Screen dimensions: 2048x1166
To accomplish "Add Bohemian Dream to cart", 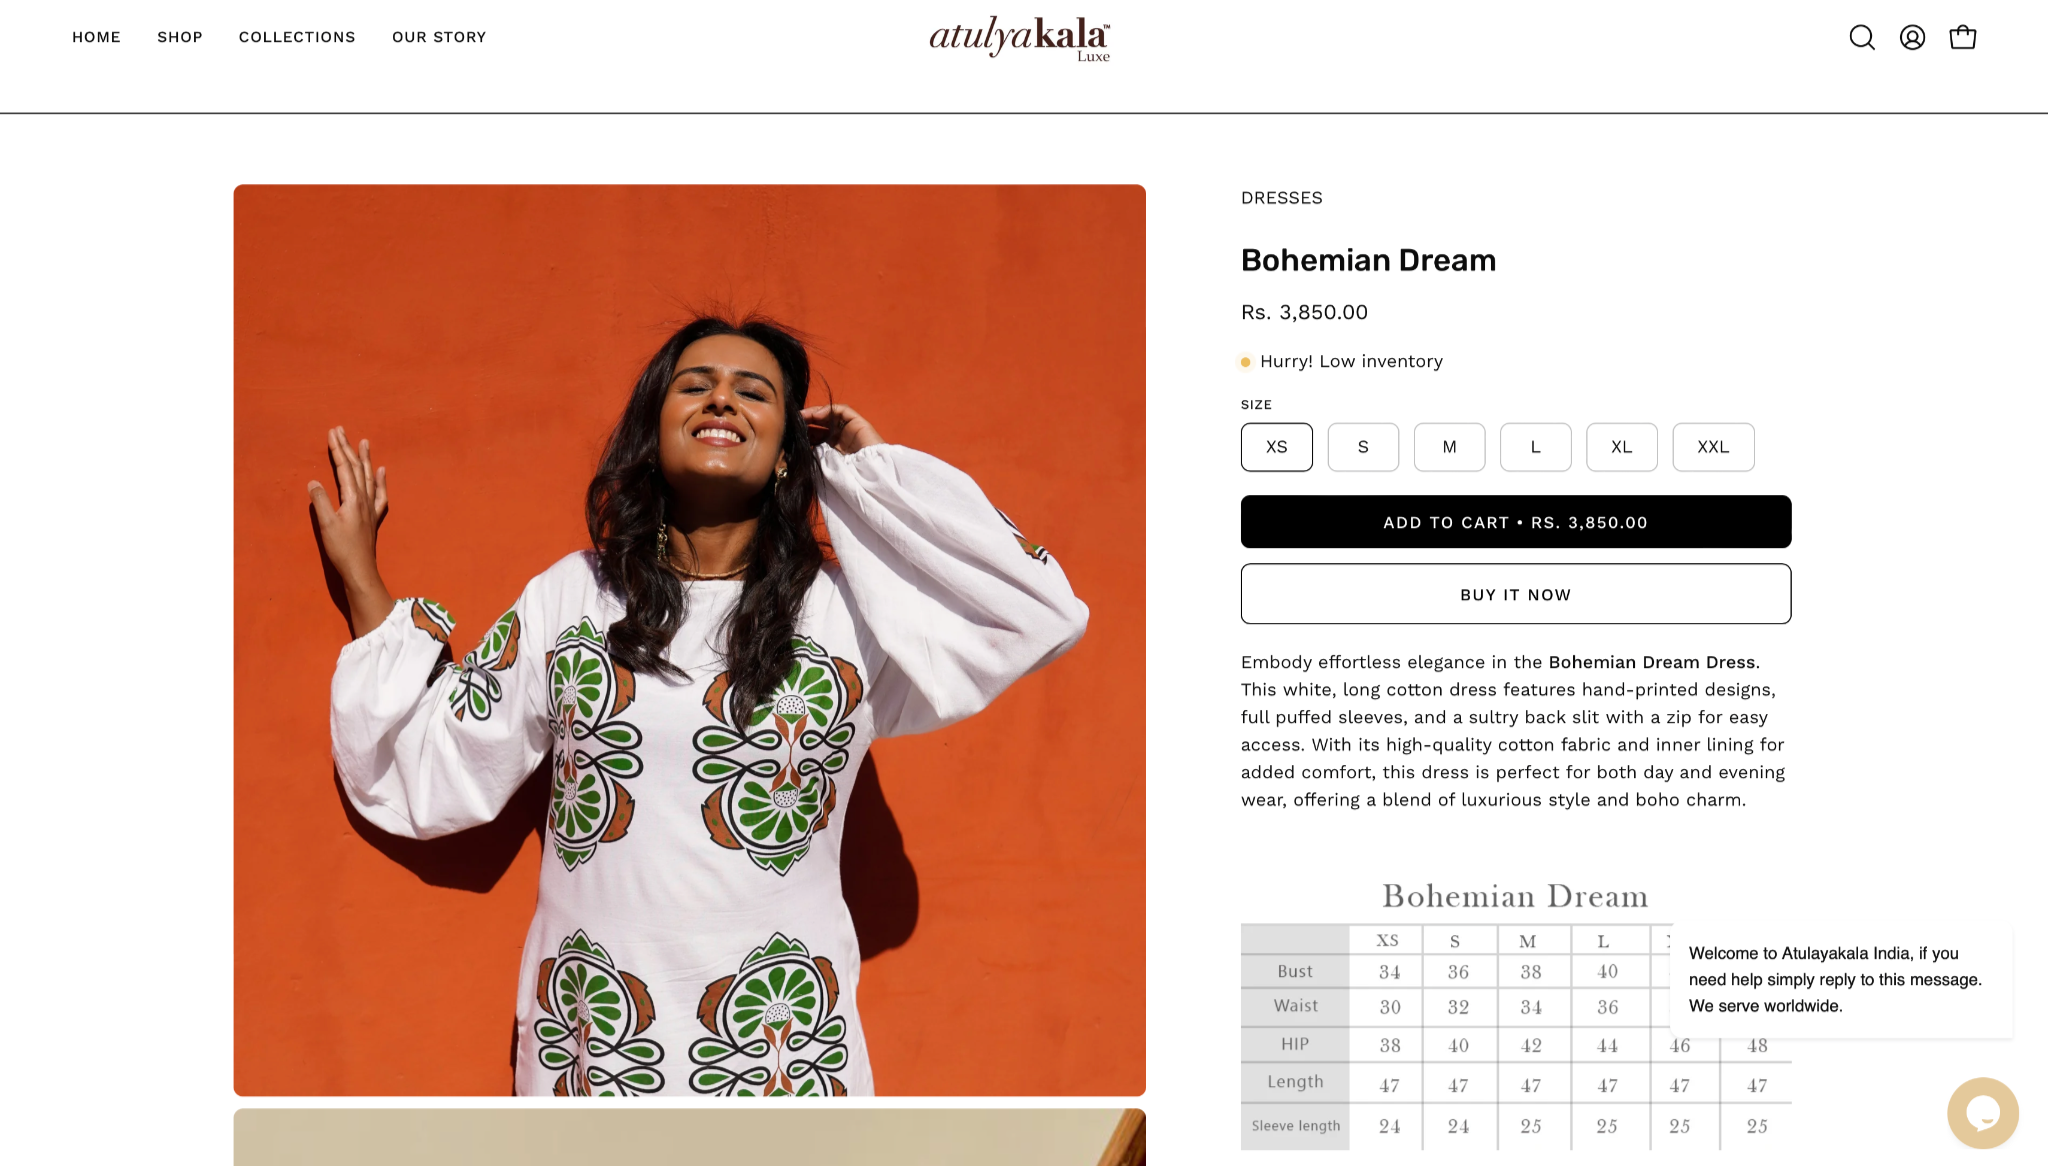I will [x=1516, y=522].
